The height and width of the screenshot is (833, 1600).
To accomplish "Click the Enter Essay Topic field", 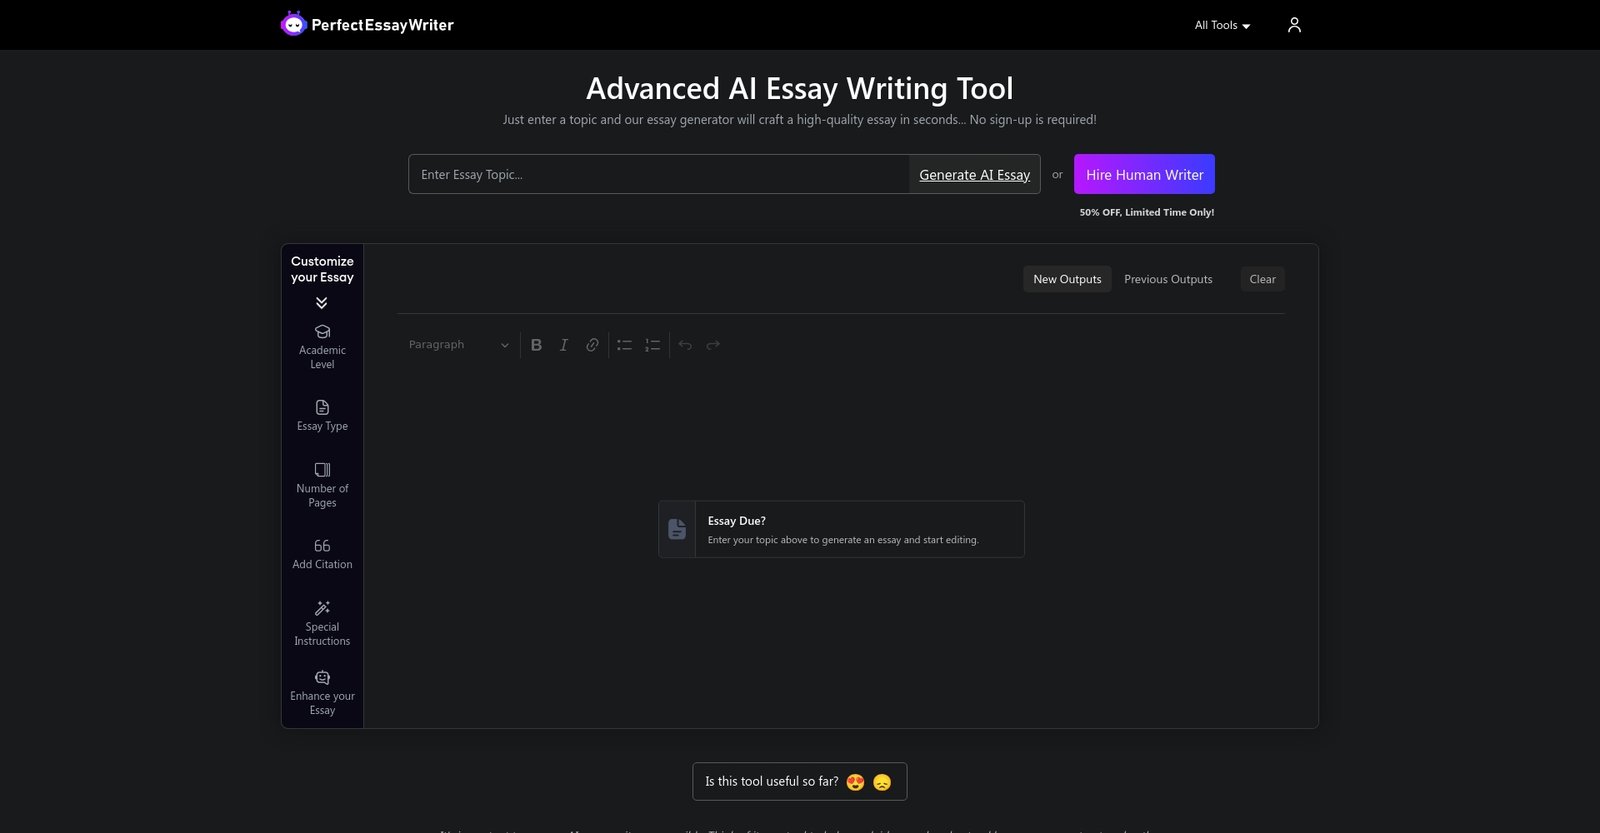I will 659,174.
